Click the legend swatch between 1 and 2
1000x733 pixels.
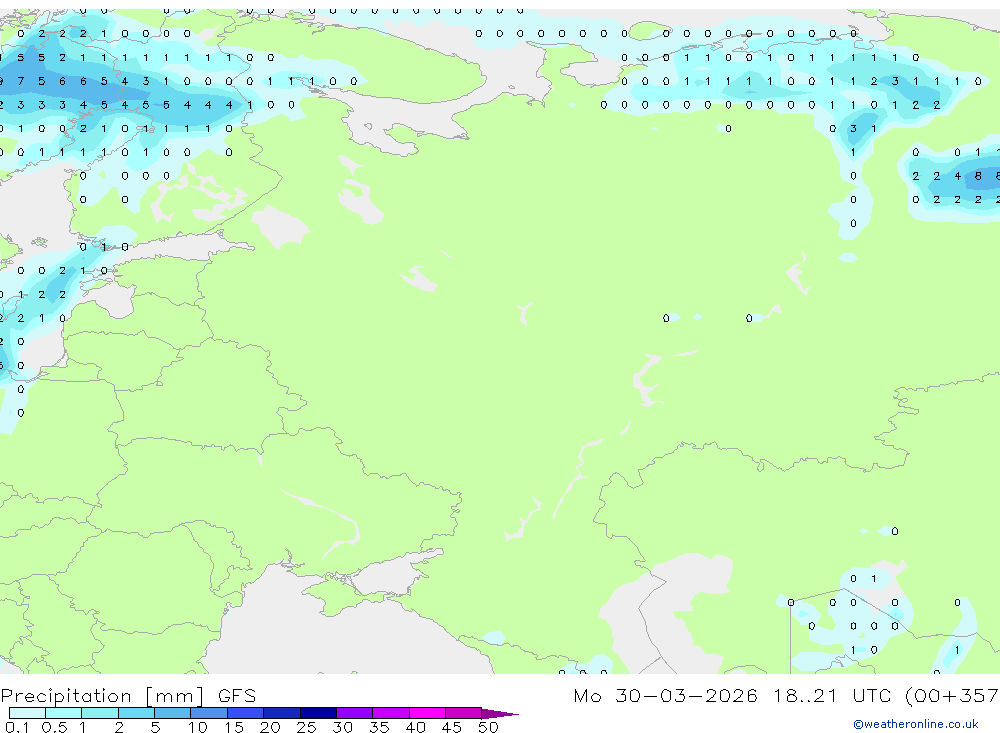(100, 713)
